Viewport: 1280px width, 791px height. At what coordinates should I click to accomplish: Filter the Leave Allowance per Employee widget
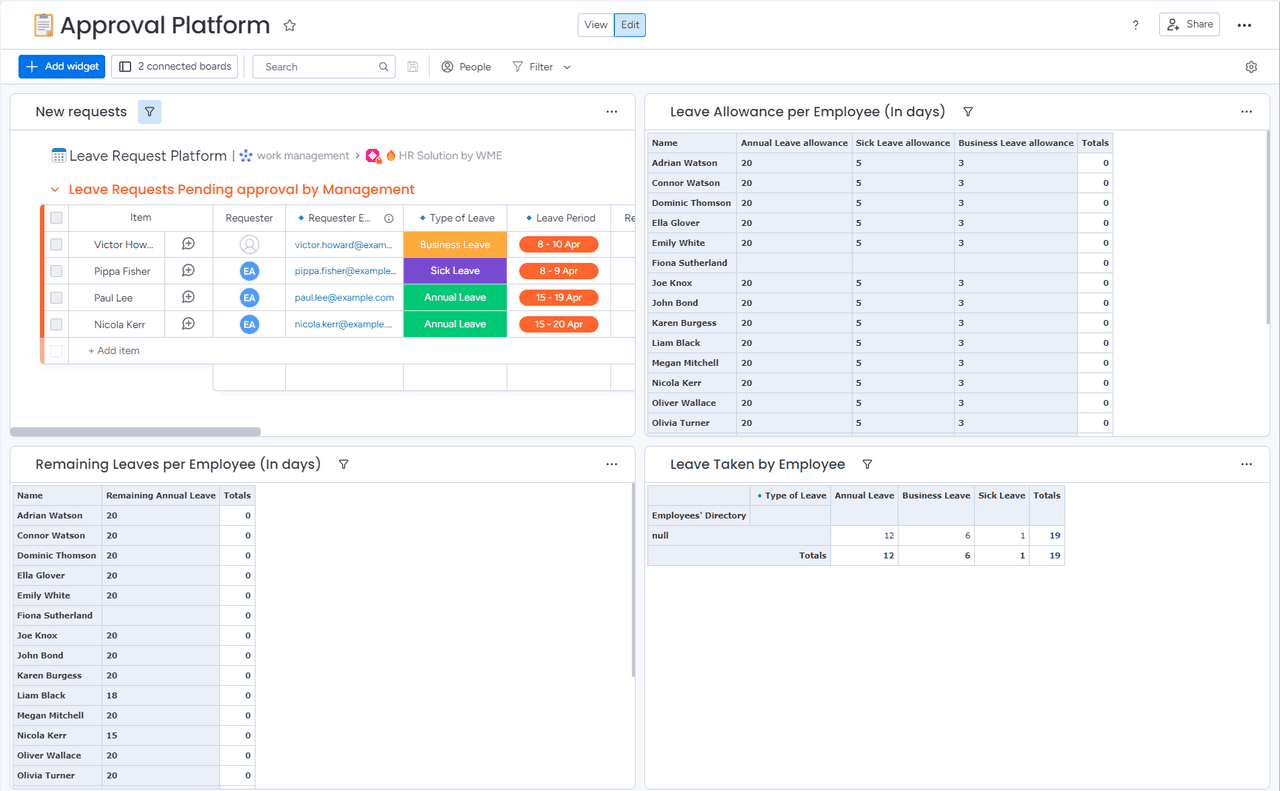point(967,112)
